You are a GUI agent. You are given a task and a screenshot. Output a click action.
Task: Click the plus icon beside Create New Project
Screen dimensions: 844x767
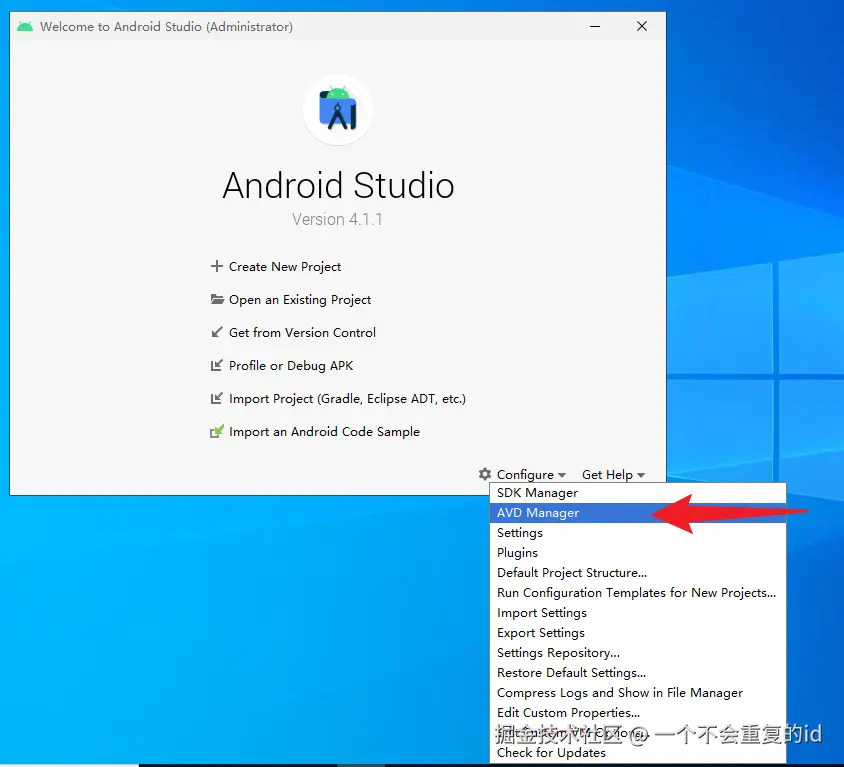click(216, 266)
